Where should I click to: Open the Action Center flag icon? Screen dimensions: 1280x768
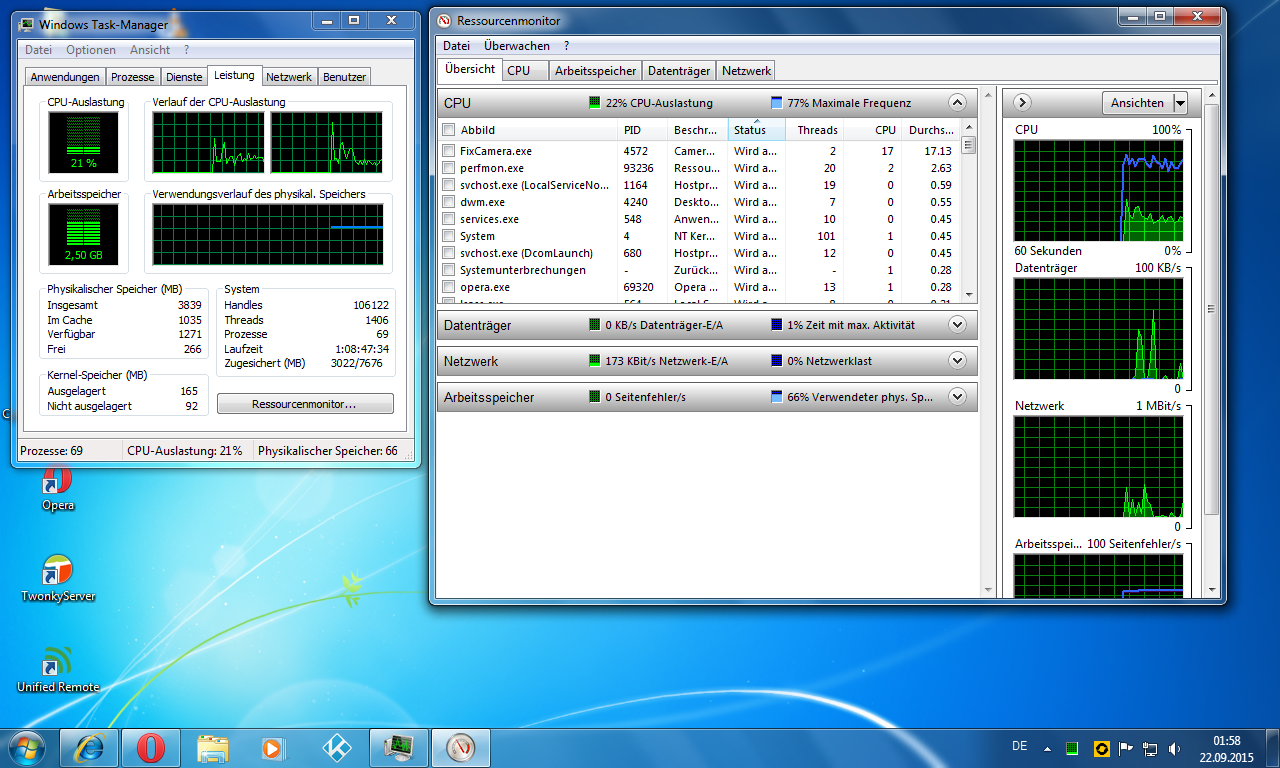pyautogui.click(x=1125, y=748)
